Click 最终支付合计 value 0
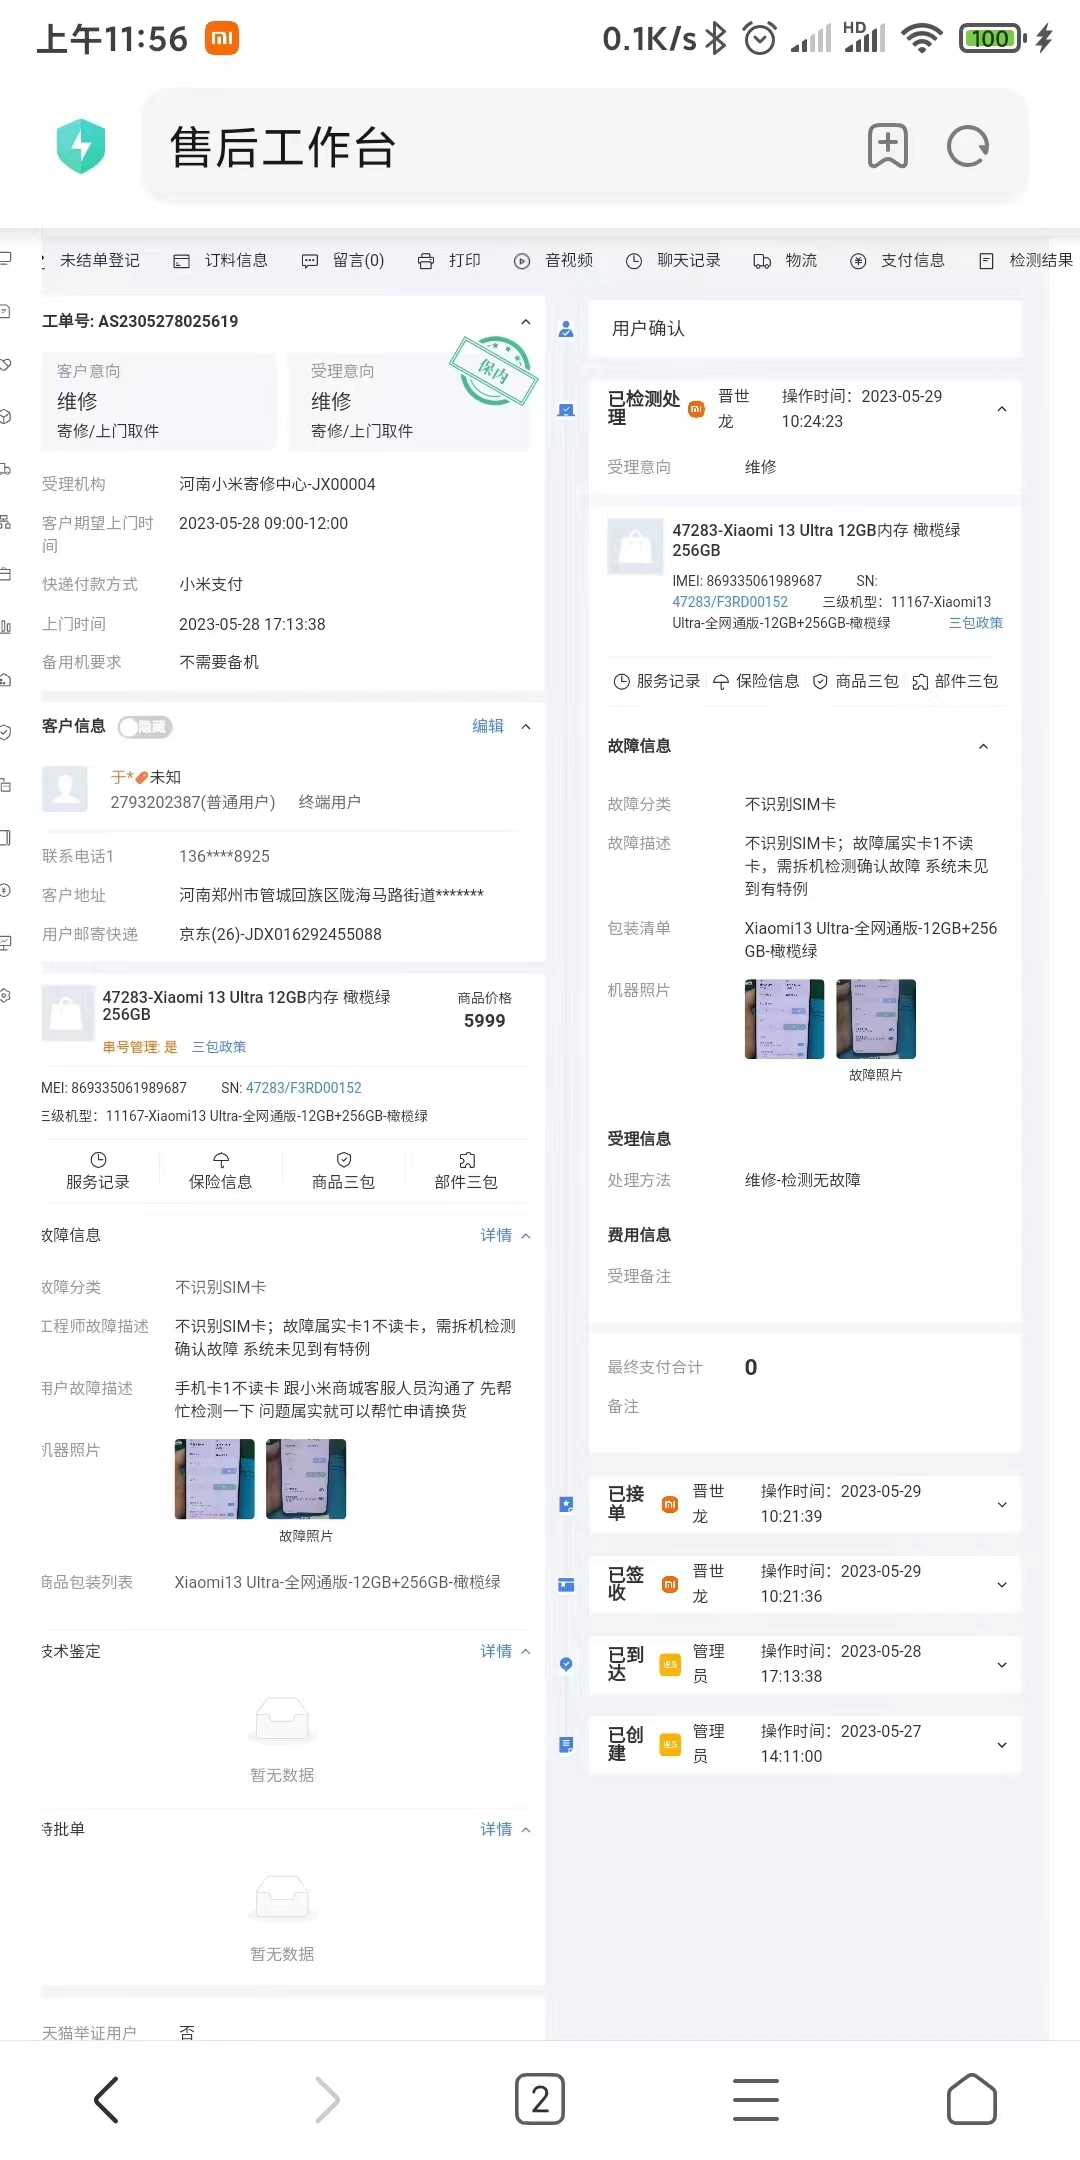This screenshot has width=1080, height=2160. (751, 1367)
